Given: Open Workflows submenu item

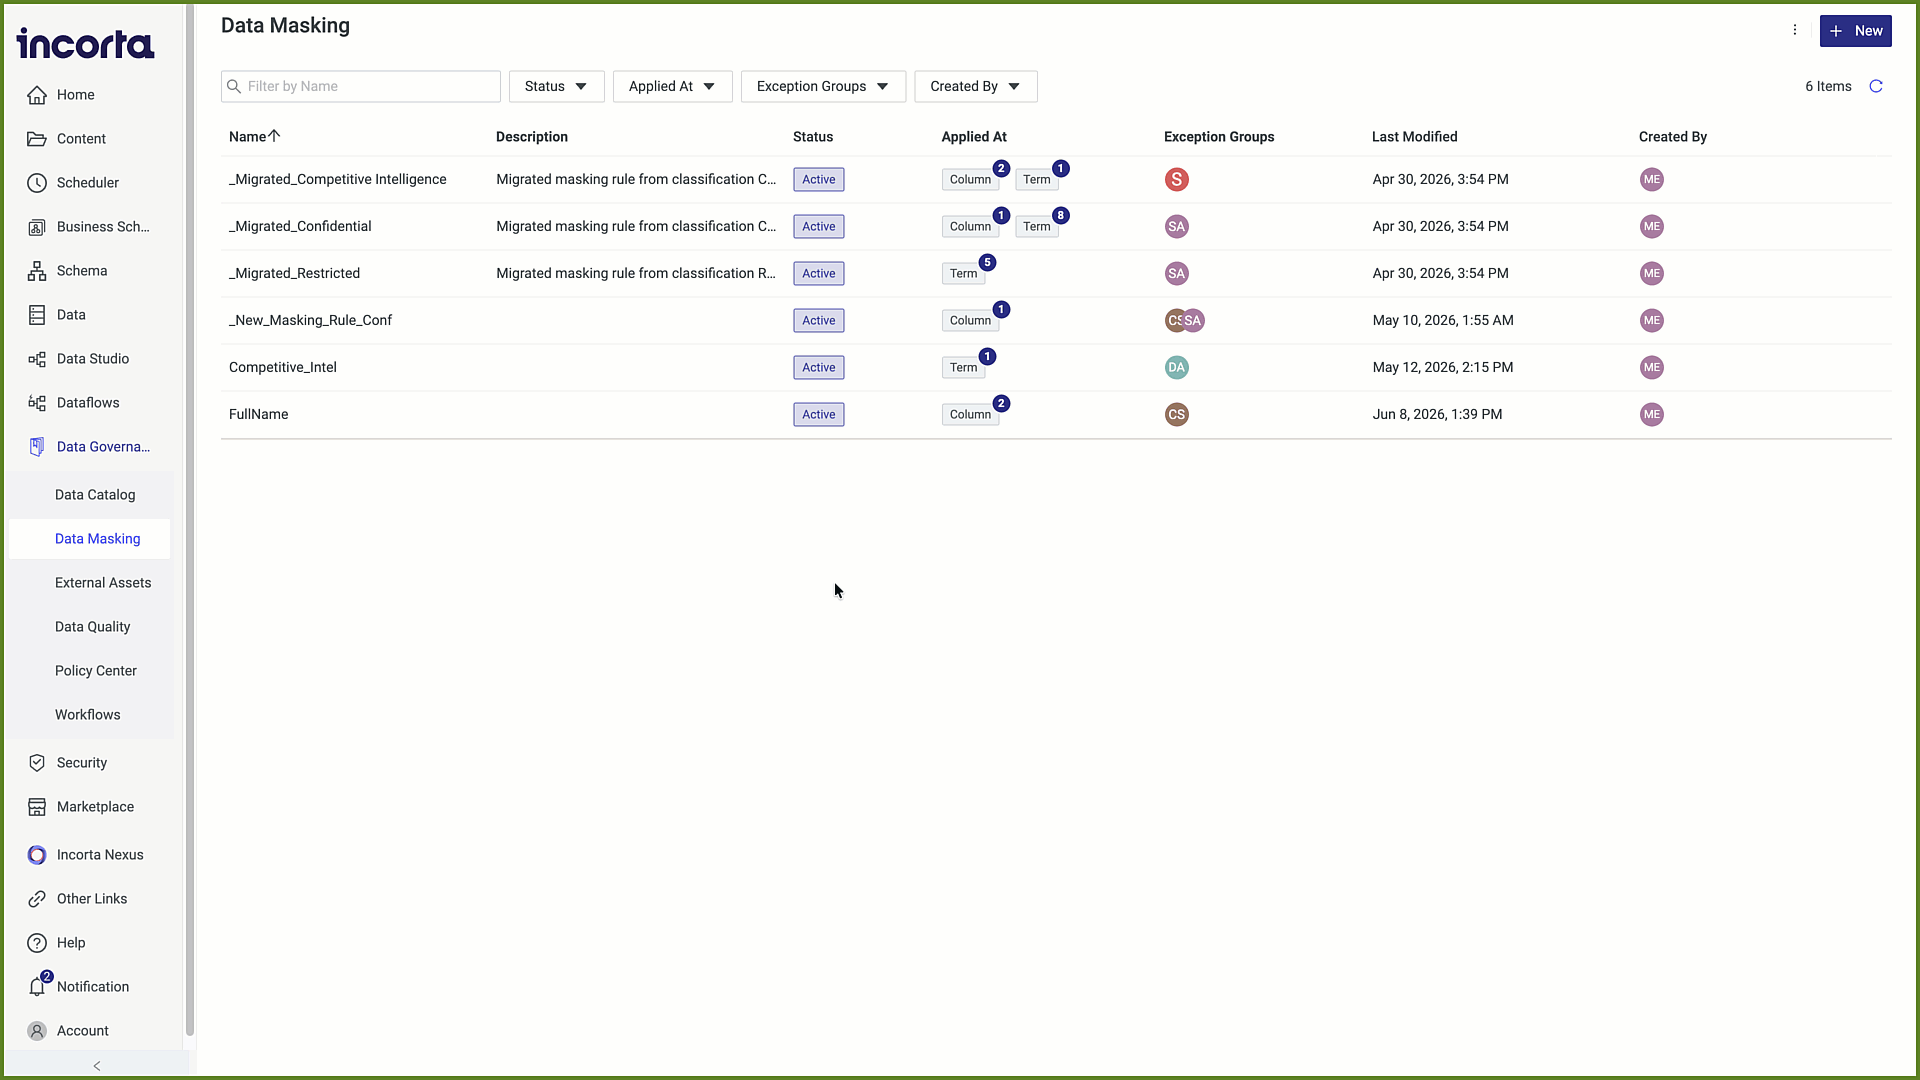Looking at the screenshot, I should [88, 715].
